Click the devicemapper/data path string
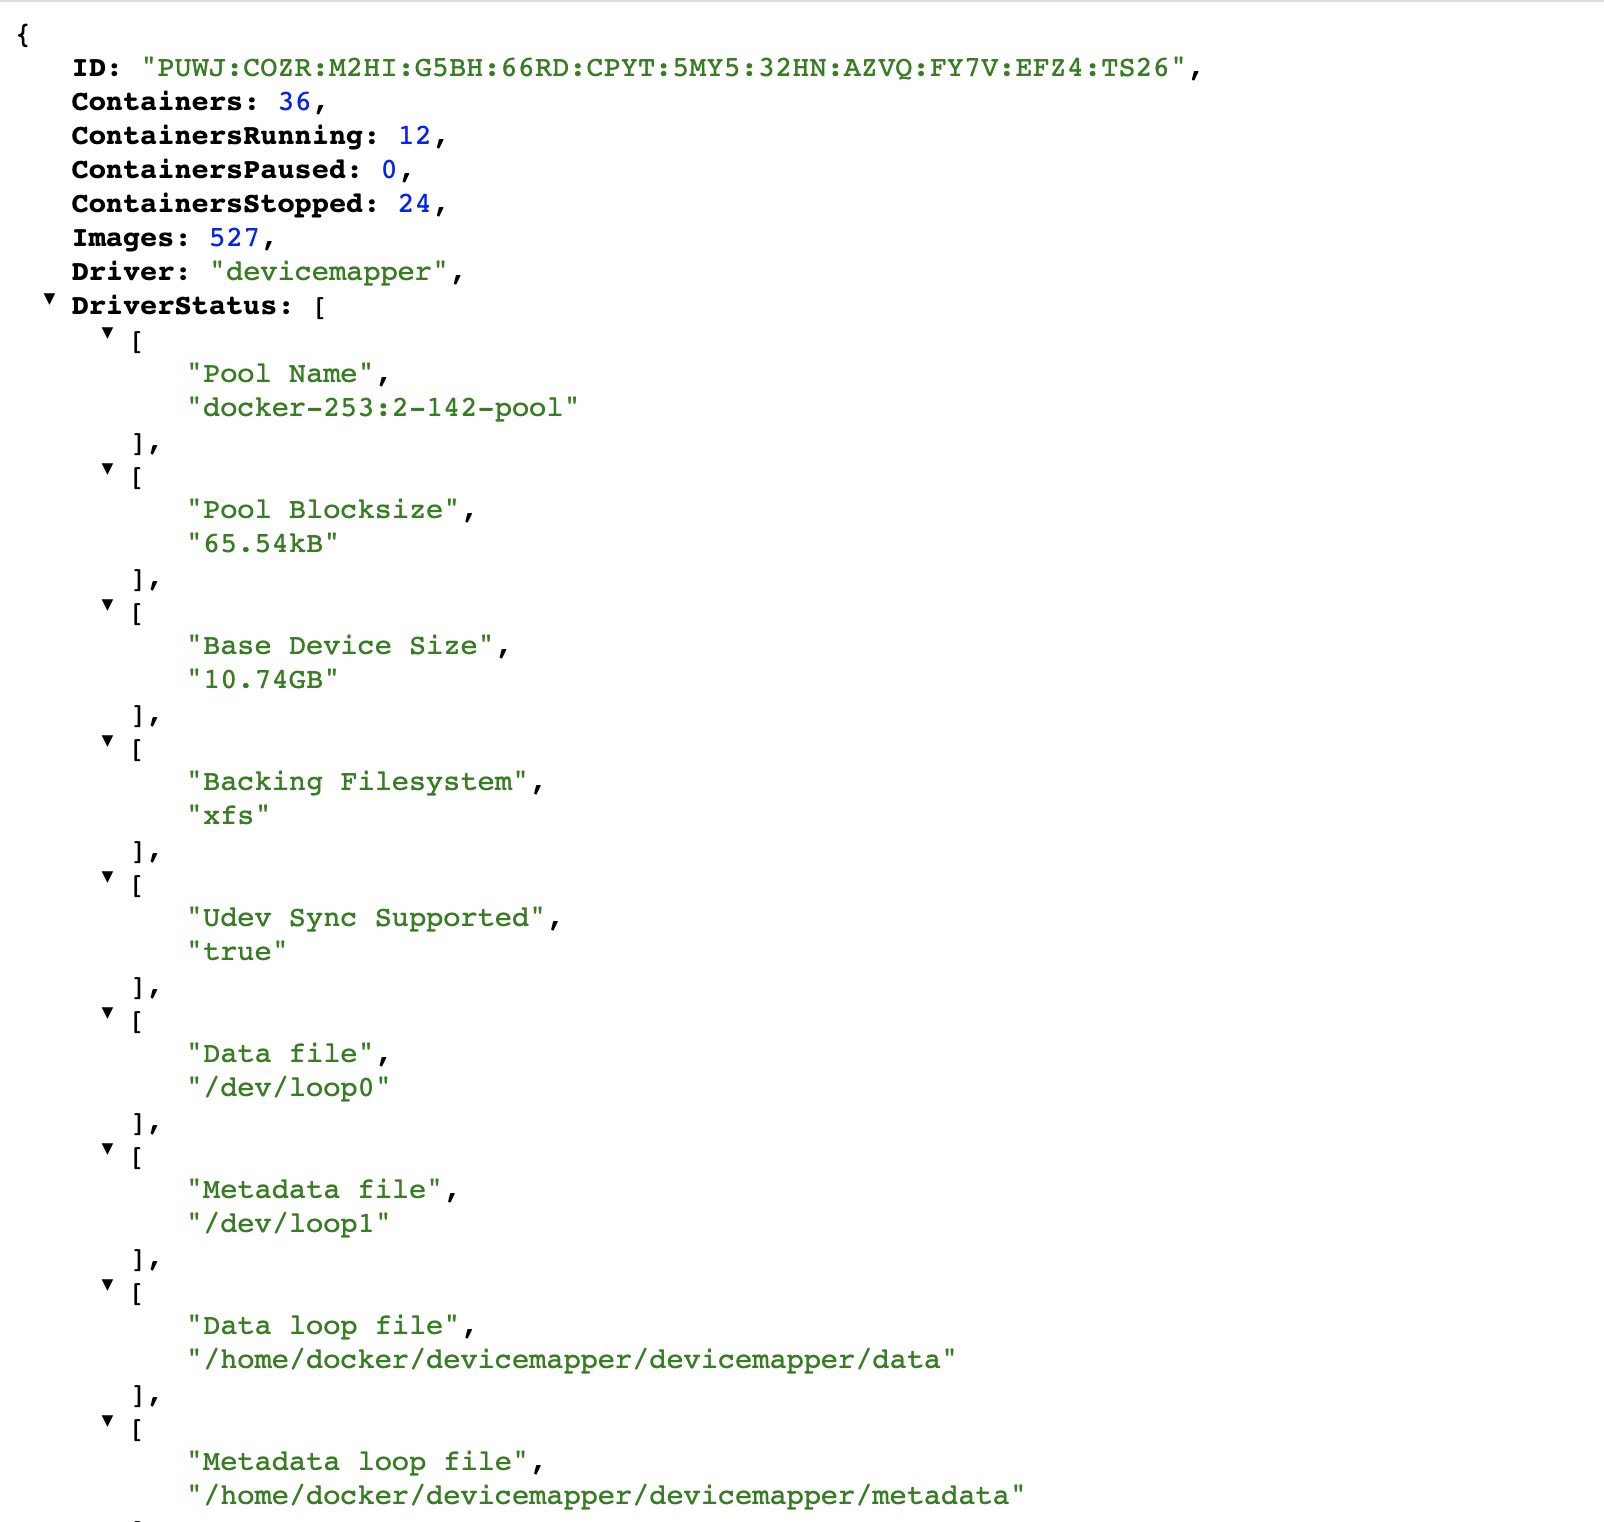Image resolution: width=1604 pixels, height=1522 pixels. pyautogui.click(x=571, y=1360)
